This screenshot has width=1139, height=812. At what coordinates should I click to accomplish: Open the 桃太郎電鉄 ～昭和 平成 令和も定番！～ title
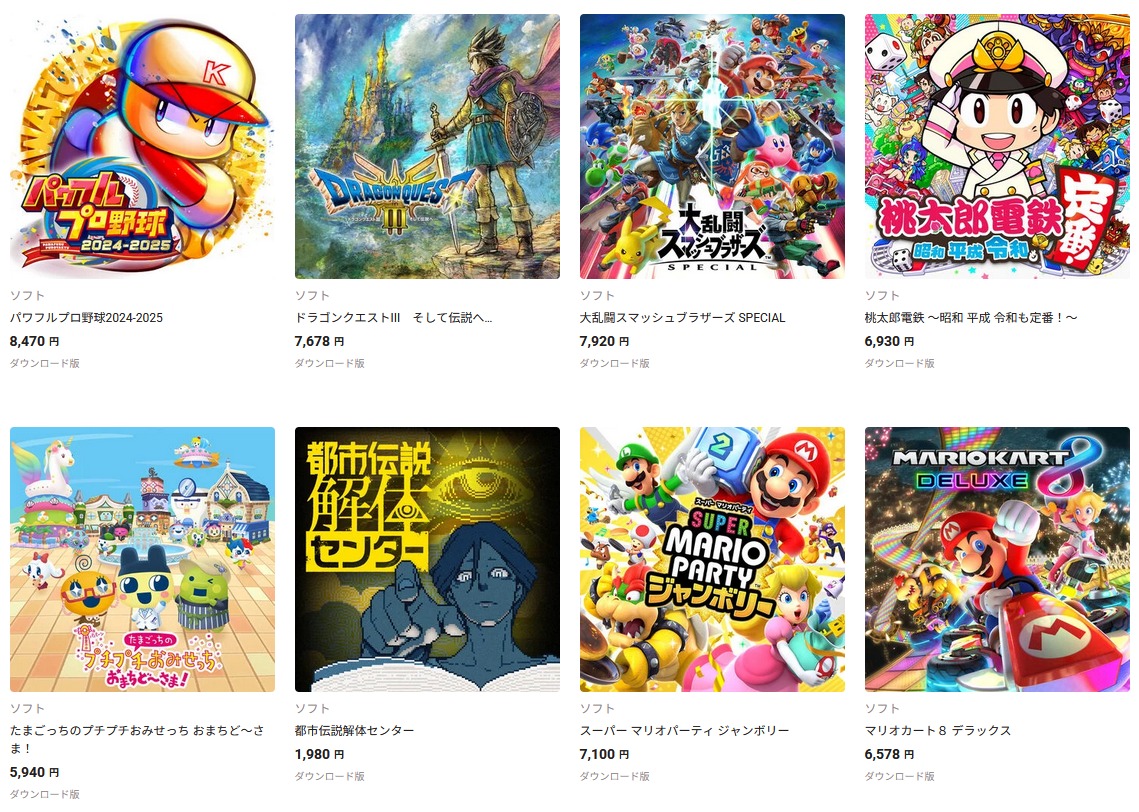970,317
